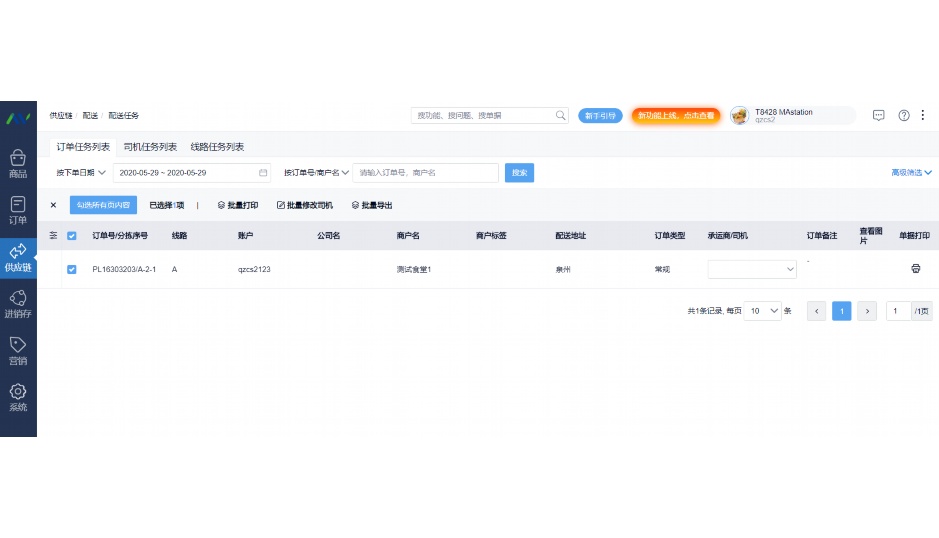Click the app logo in sidebar

18,118
